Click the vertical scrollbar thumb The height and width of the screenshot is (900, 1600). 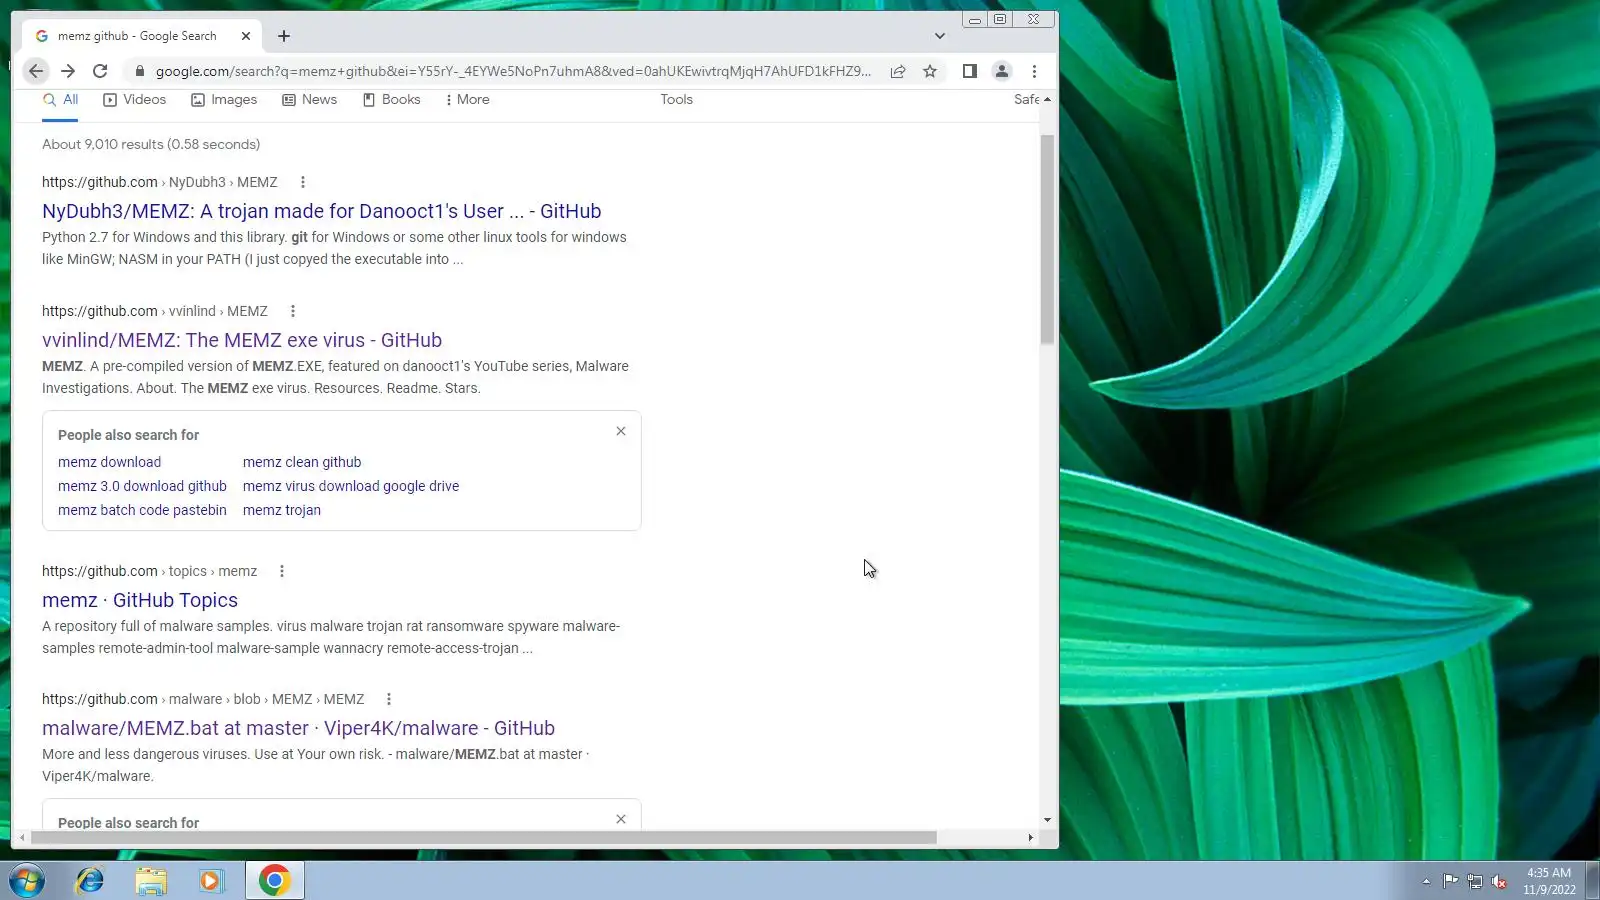tap(1047, 240)
